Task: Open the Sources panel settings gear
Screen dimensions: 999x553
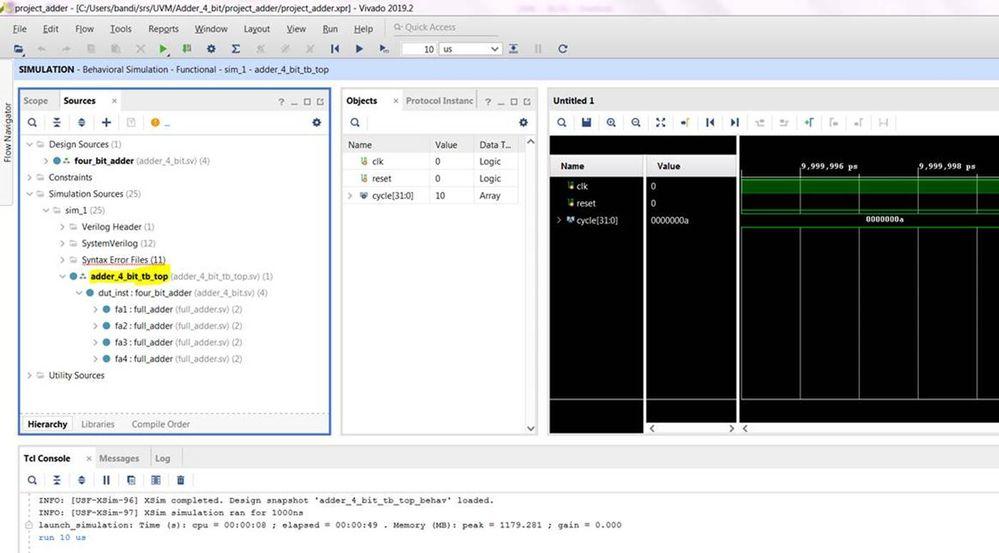Action: (x=316, y=122)
